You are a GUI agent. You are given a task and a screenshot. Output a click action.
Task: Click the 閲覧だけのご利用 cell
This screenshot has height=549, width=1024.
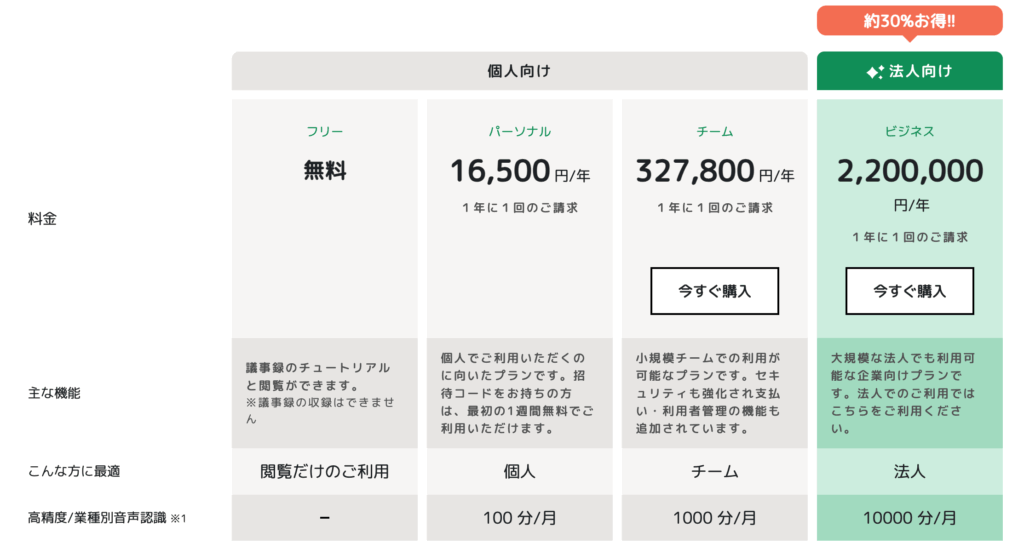coord(325,471)
